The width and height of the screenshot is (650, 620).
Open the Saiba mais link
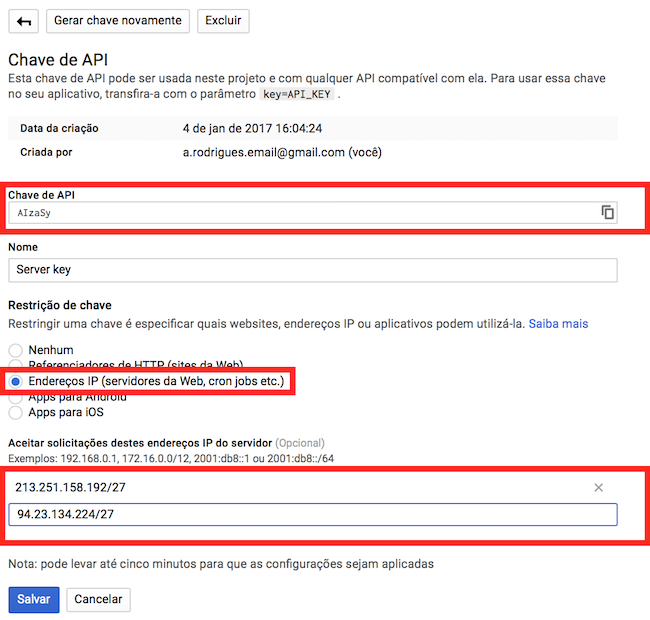pyautogui.click(x=557, y=324)
